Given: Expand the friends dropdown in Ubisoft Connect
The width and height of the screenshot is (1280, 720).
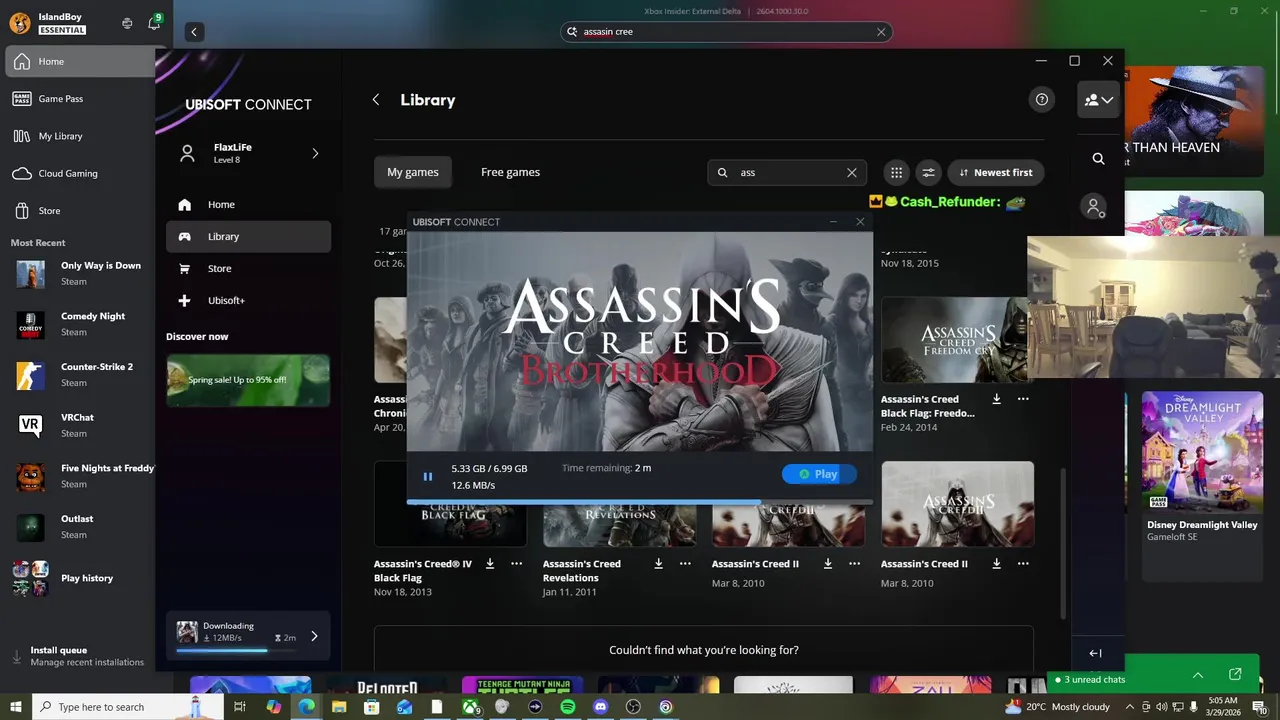Looking at the screenshot, I should click(1098, 100).
